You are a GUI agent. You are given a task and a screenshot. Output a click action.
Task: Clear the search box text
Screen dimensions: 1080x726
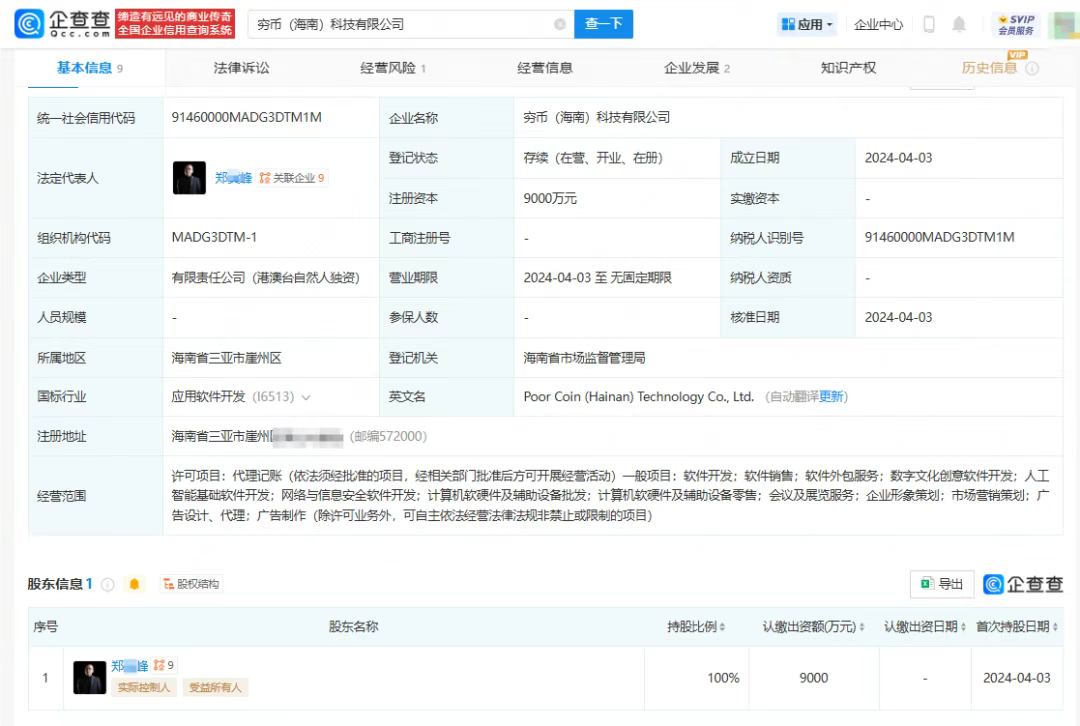[560, 24]
